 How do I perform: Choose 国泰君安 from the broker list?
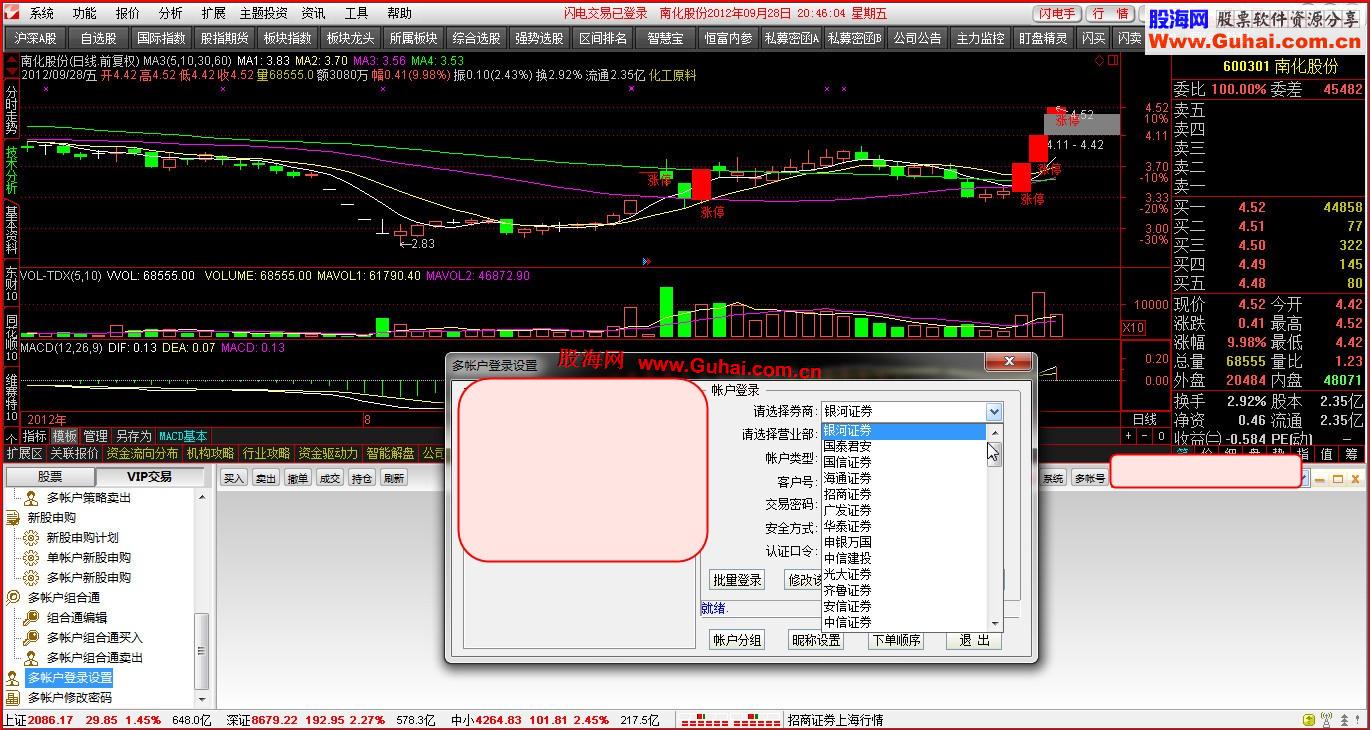[847, 446]
